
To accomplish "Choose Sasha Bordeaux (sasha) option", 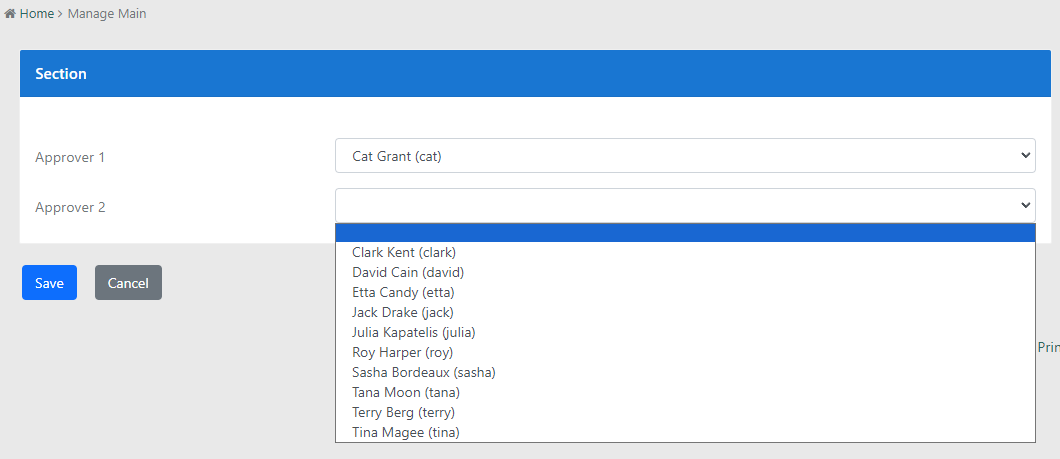I will pyautogui.click(x=424, y=372).
